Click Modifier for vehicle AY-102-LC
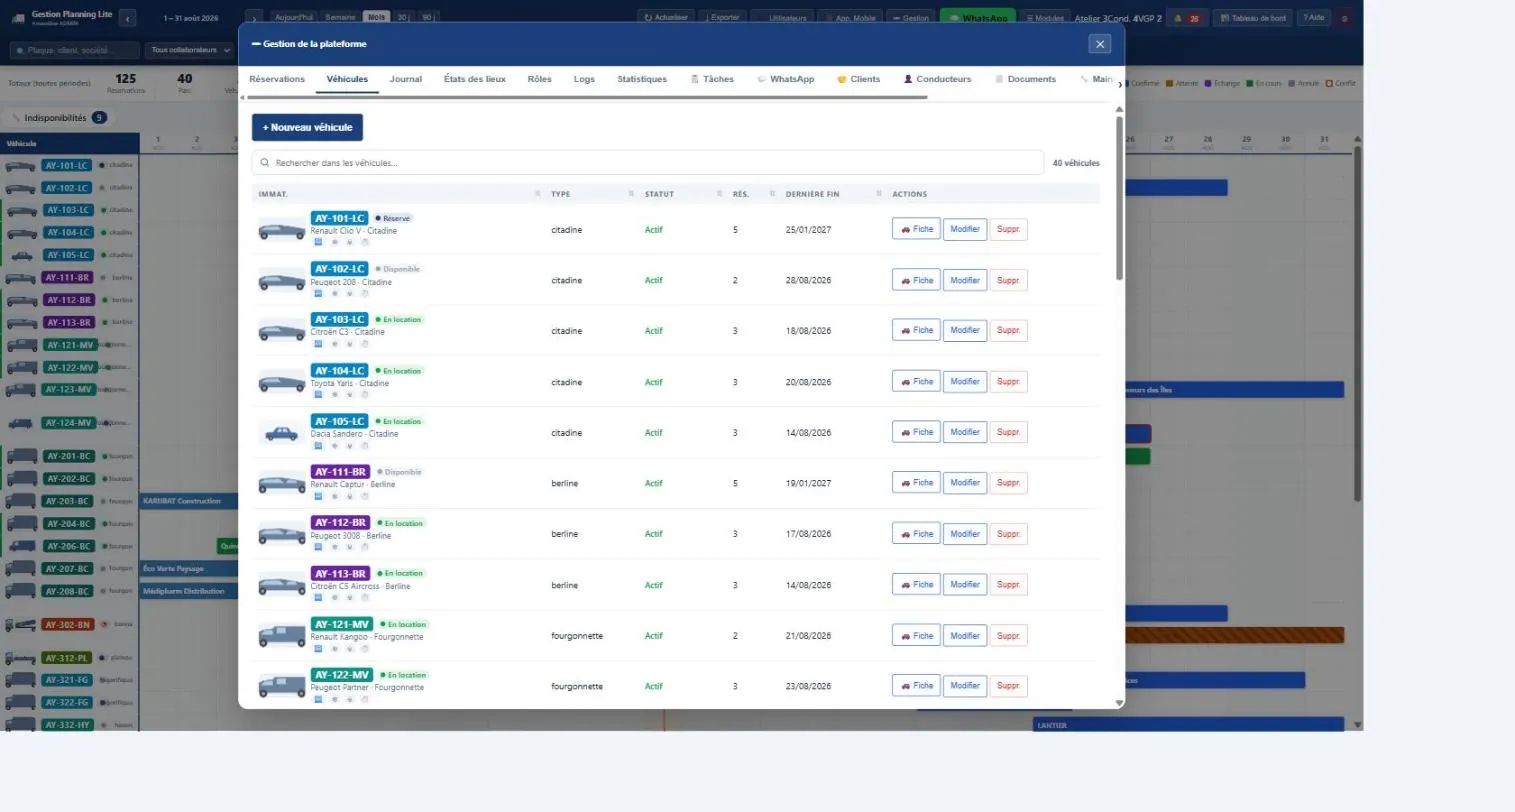The width and height of the screenshot is (1515, 812). 965,280
